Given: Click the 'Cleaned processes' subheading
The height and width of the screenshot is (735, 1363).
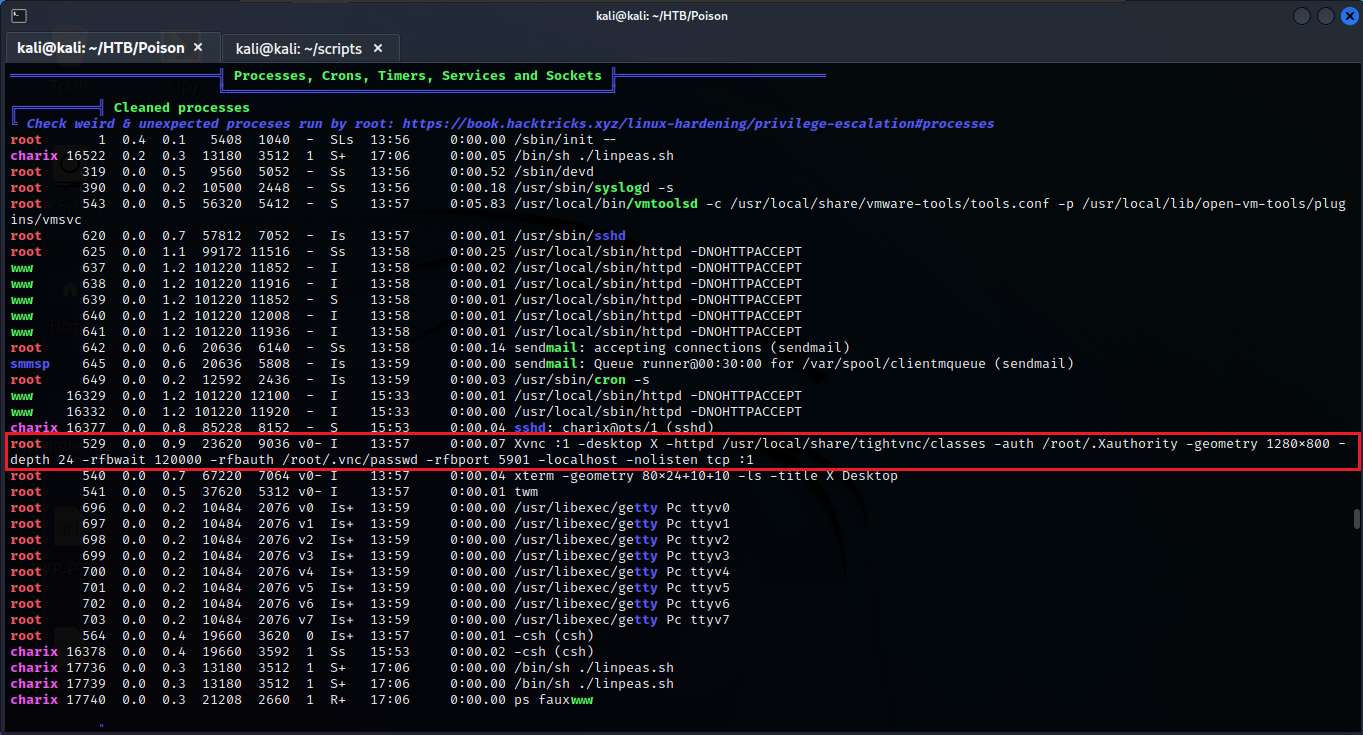Looking at the screenshot, I should (x=181, y=108).
